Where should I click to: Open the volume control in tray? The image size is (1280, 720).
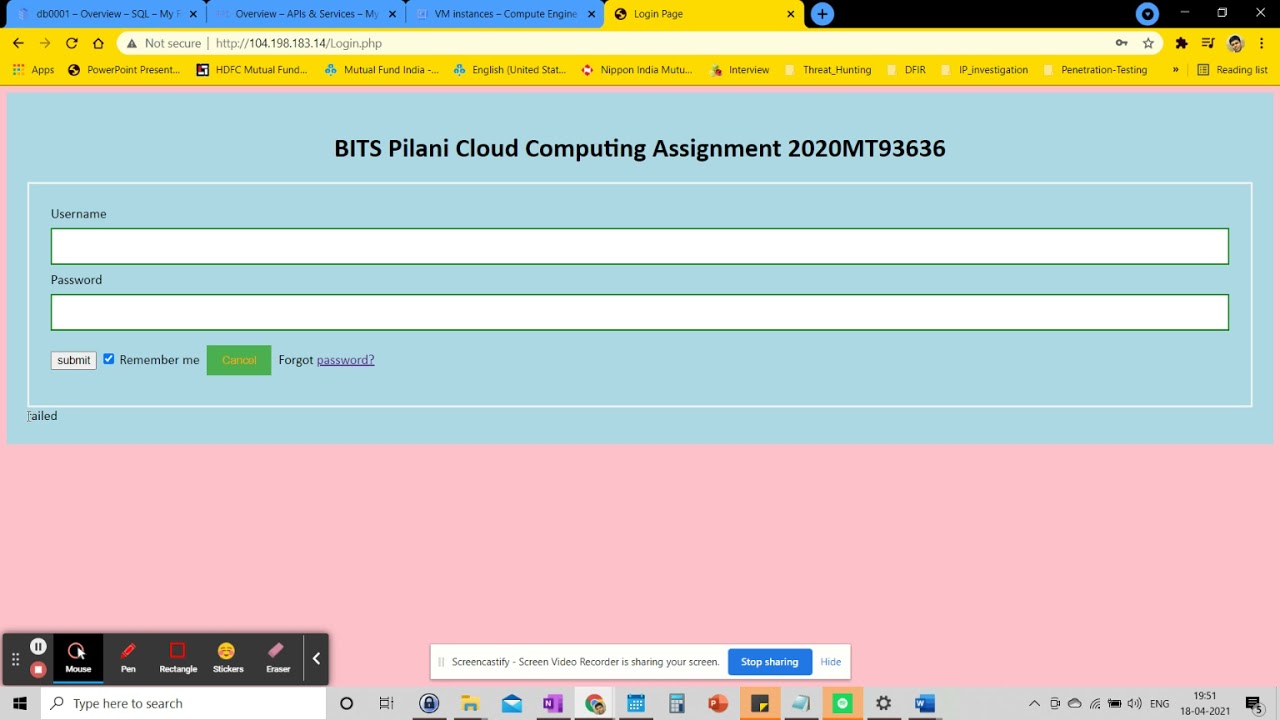(1134, 704)
